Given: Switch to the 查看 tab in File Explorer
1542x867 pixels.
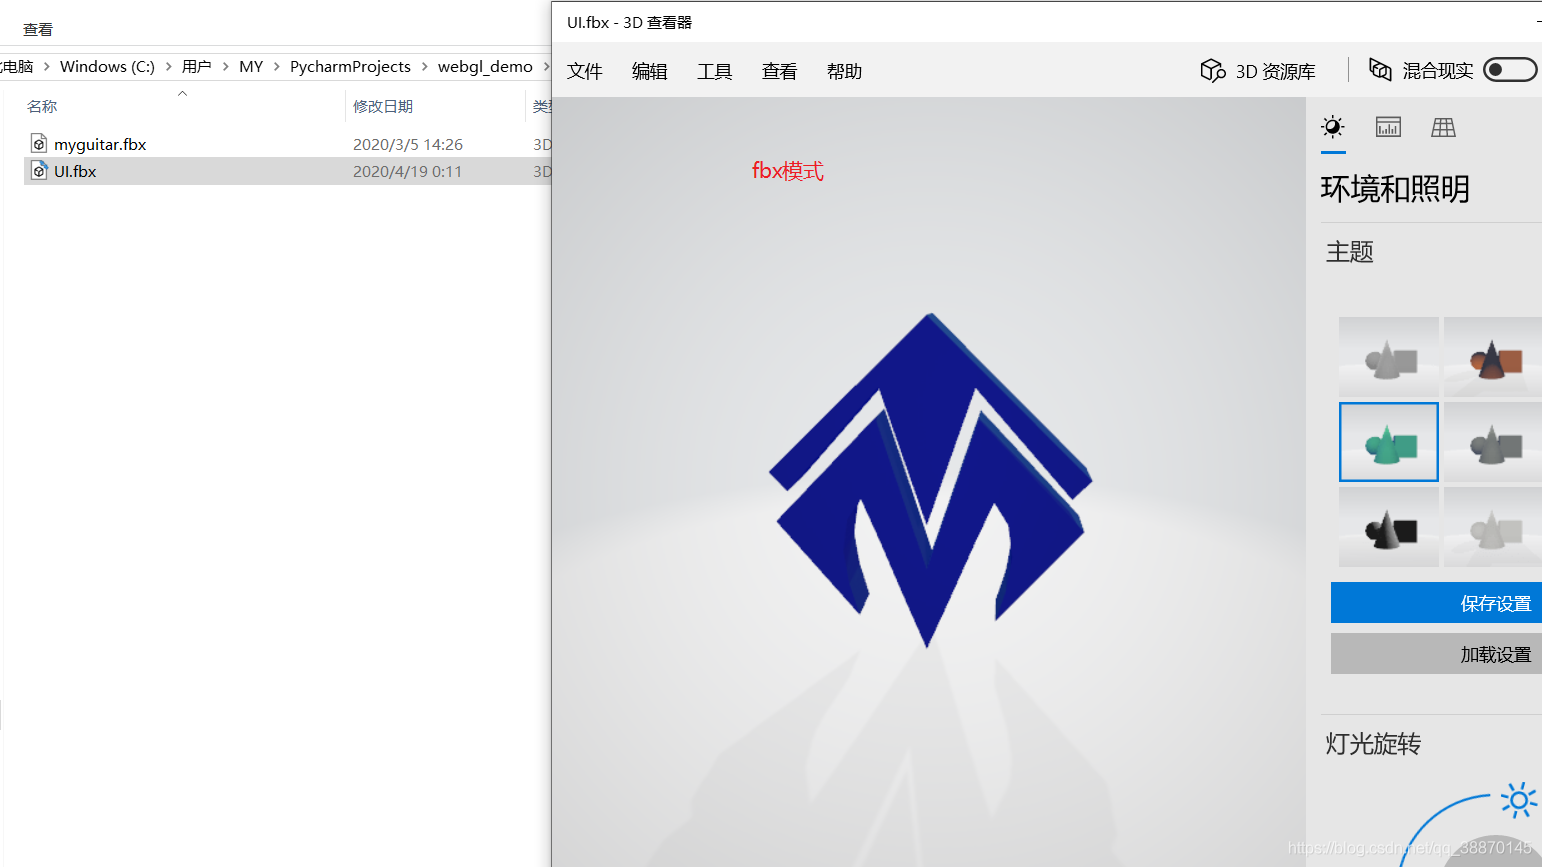Looking at the screenshot, I should [x=38, y=30].
